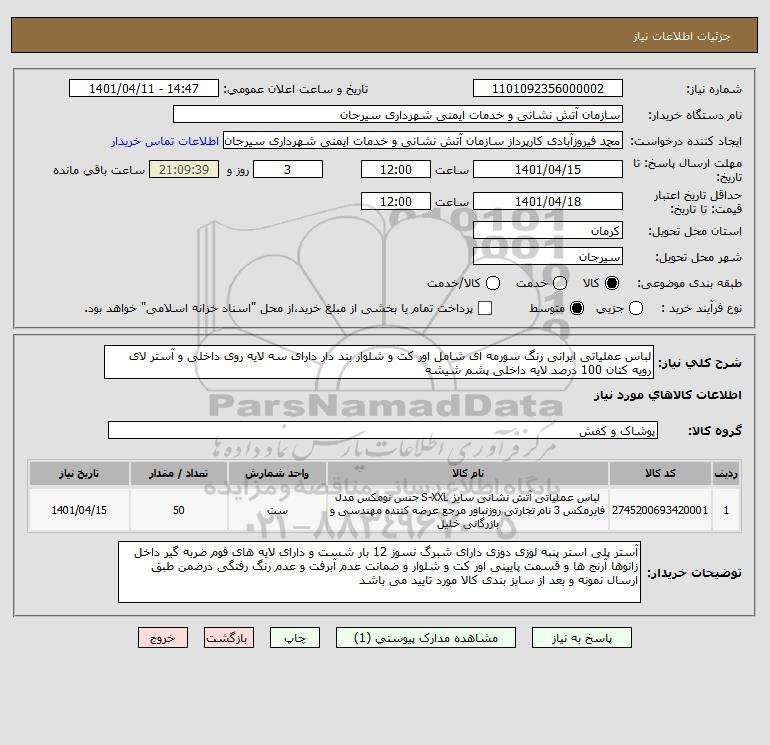Click the response deadline date 1401/04/15 field
The height and width of the screenshot is (745, 770).
point(548,169)
